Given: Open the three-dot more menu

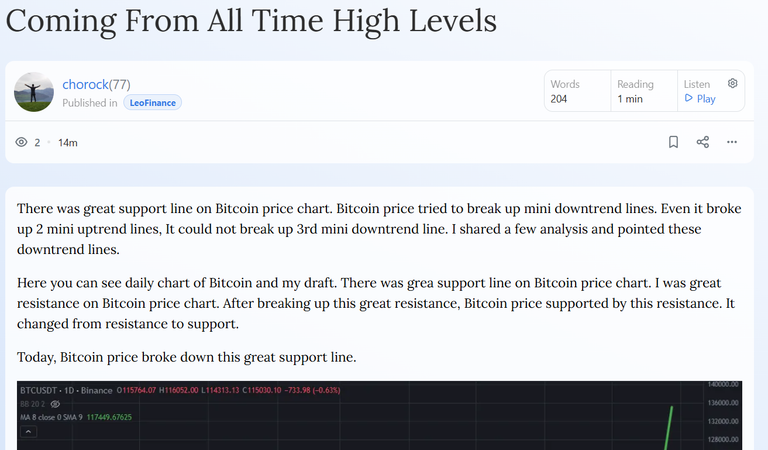Looking at the screenshot, I should 732,142.
